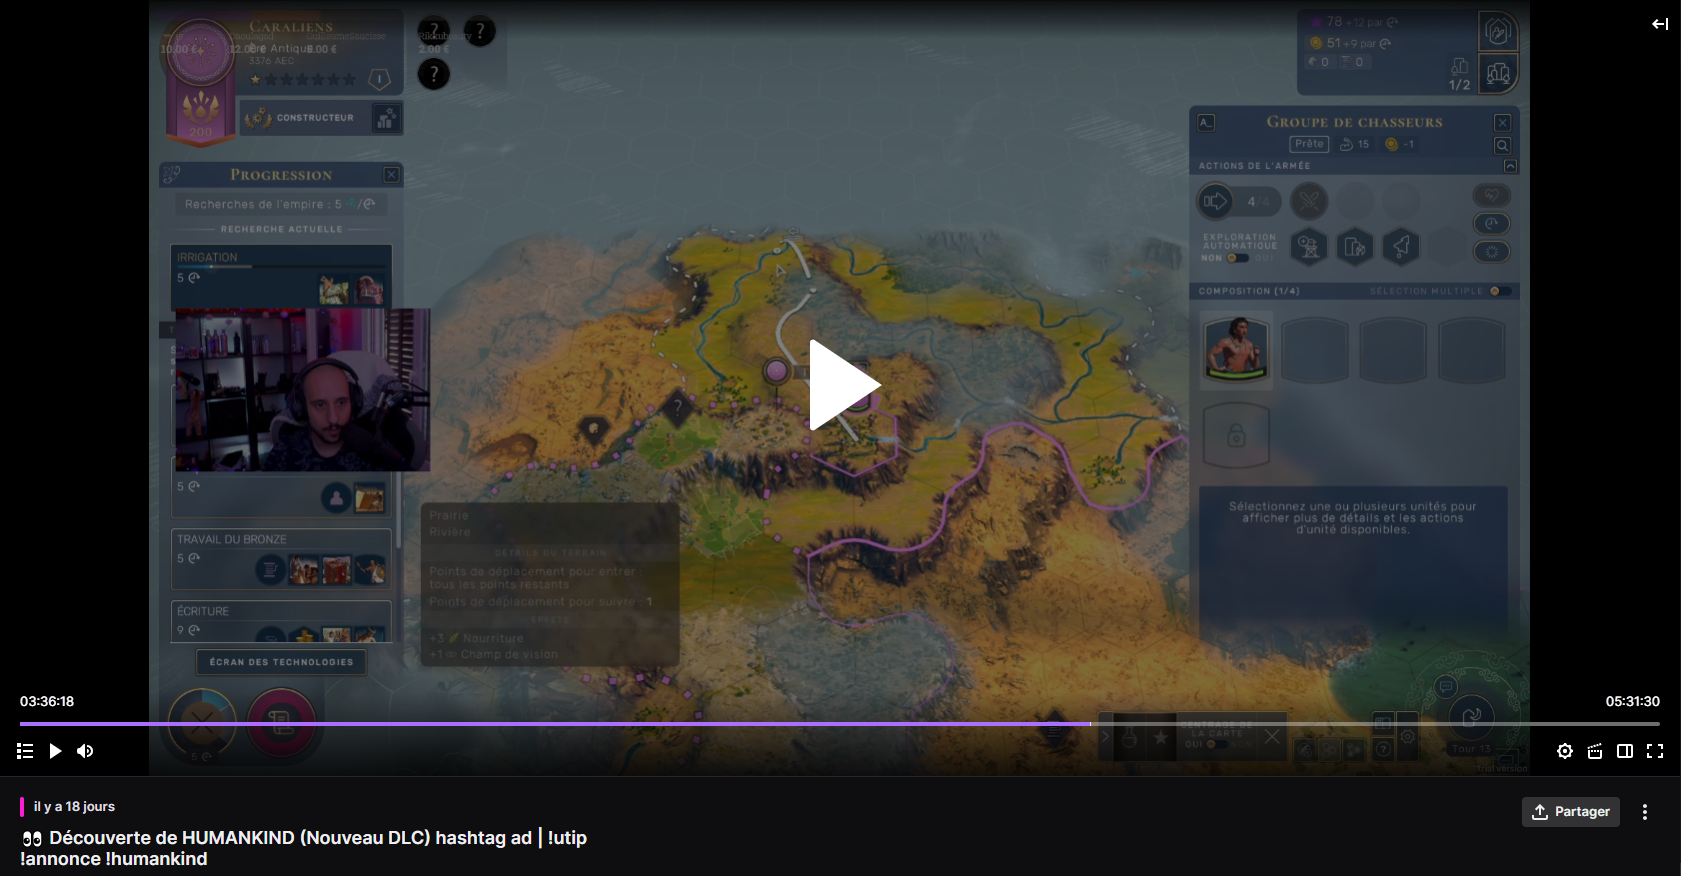Enter fullscreen mode
Image resolution: width=1681 pixels, height=876 pixels.
pos(1655,751)
